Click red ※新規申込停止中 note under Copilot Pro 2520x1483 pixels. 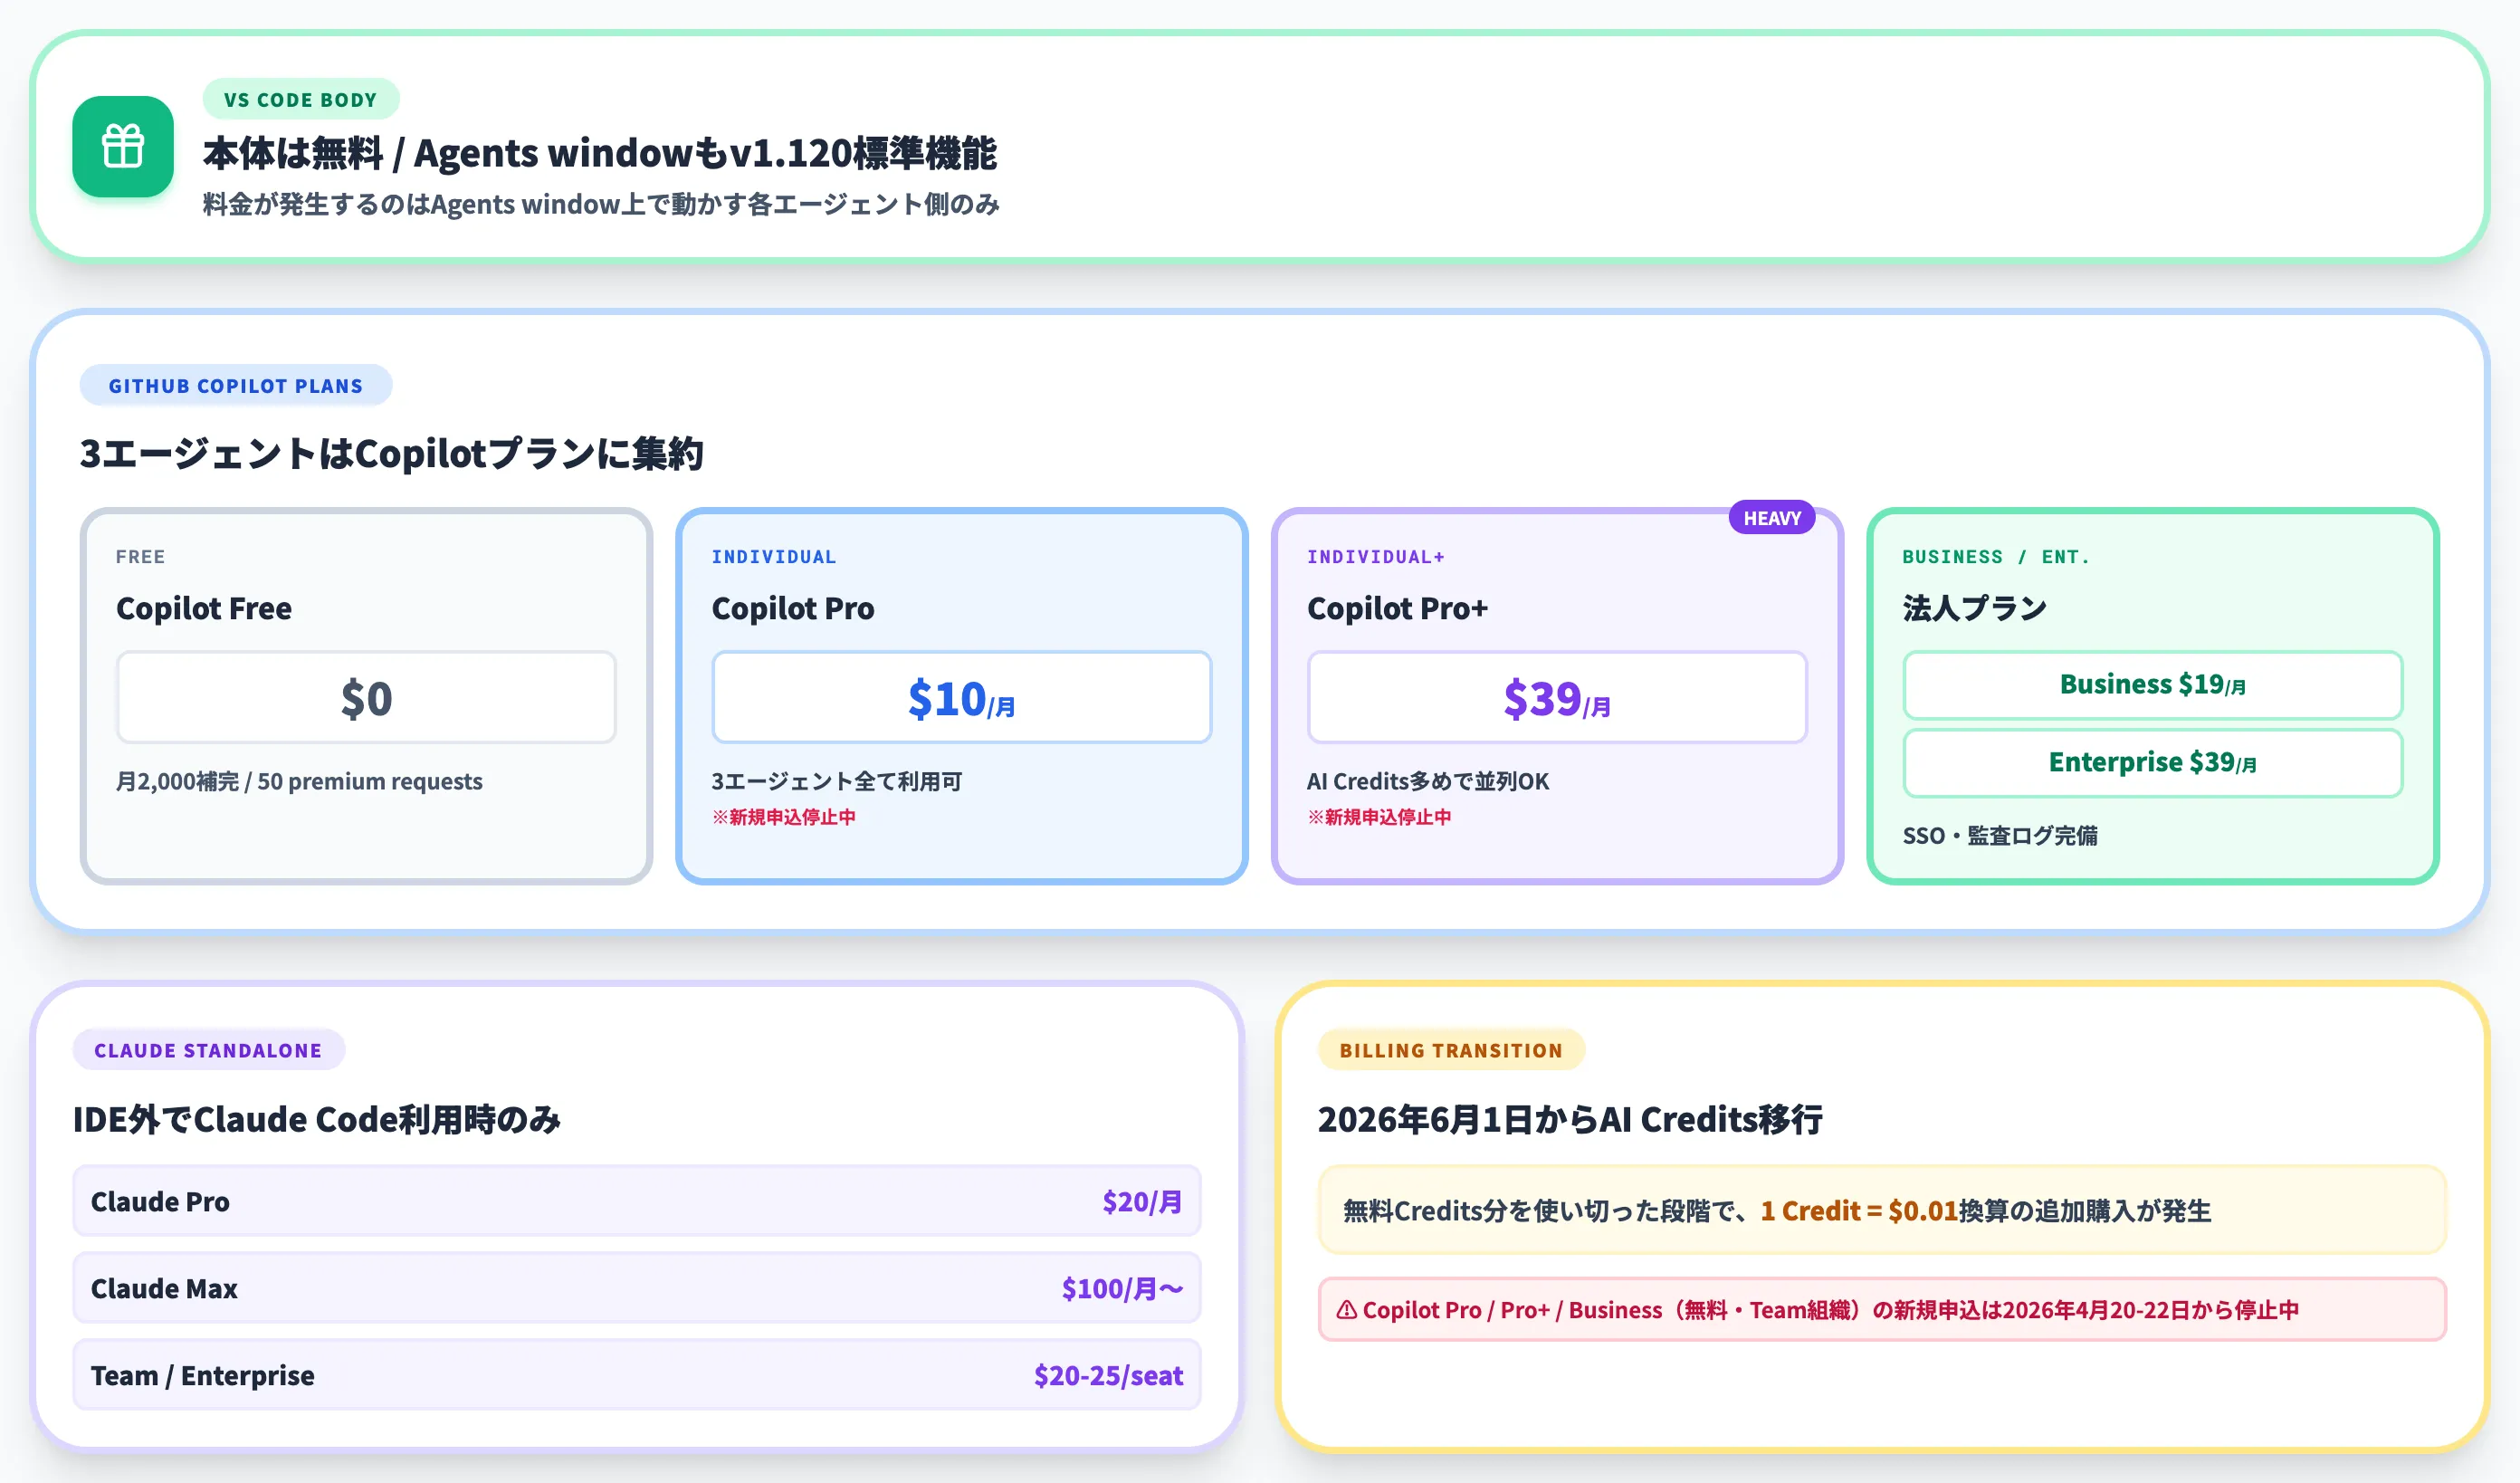tap(784, 817)
